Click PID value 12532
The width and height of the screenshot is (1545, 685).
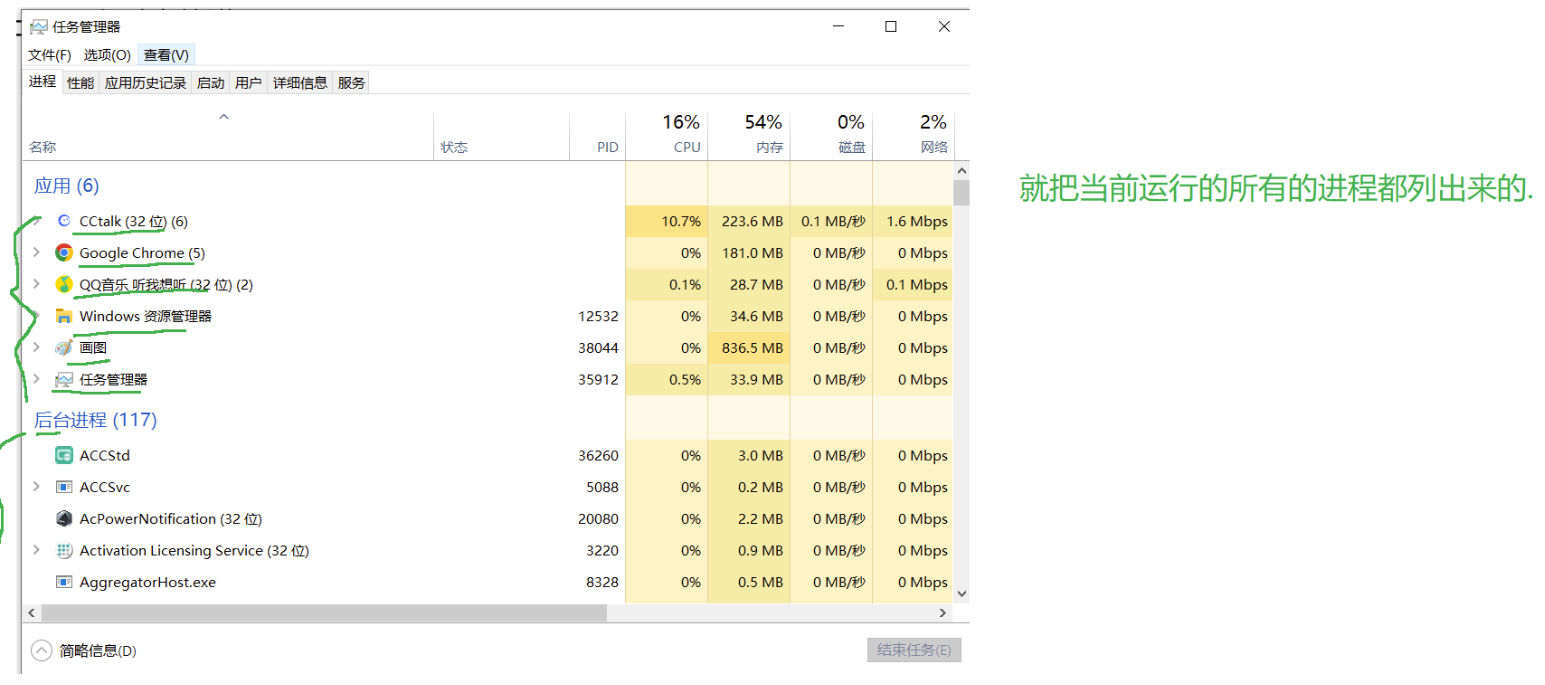pyautogui.click(x=598, y=316)
